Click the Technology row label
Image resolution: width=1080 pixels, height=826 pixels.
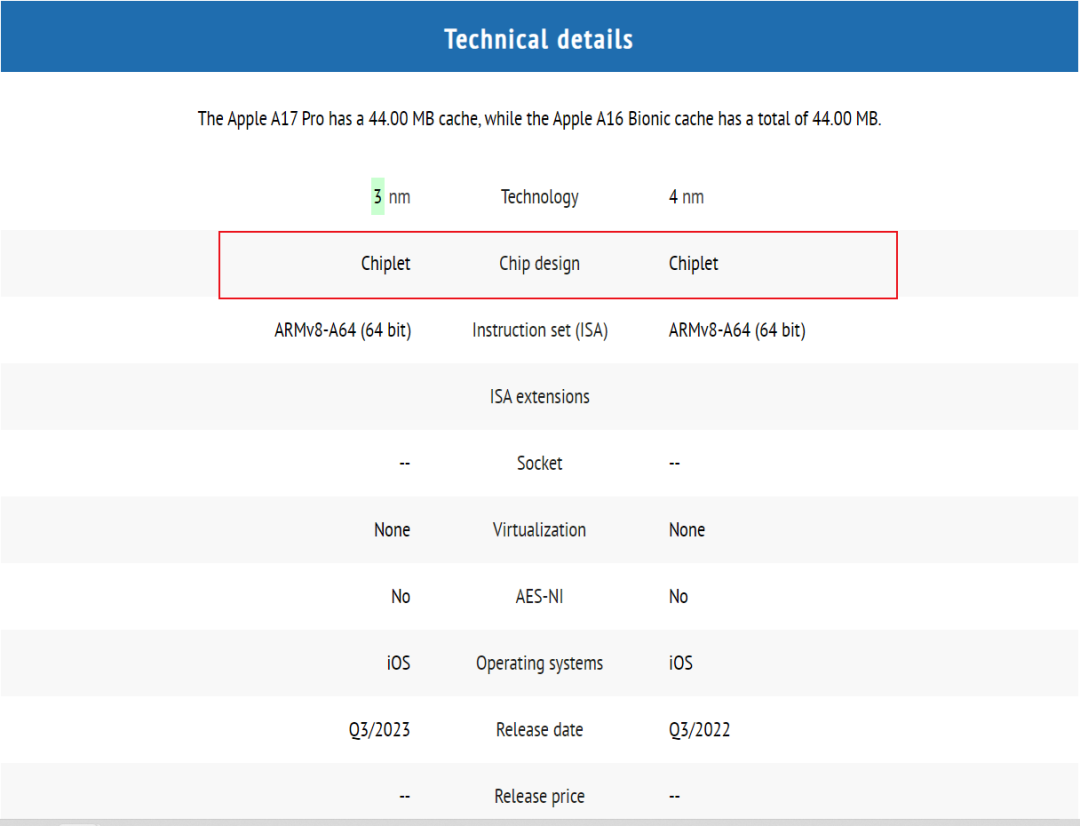coord(539,197)
